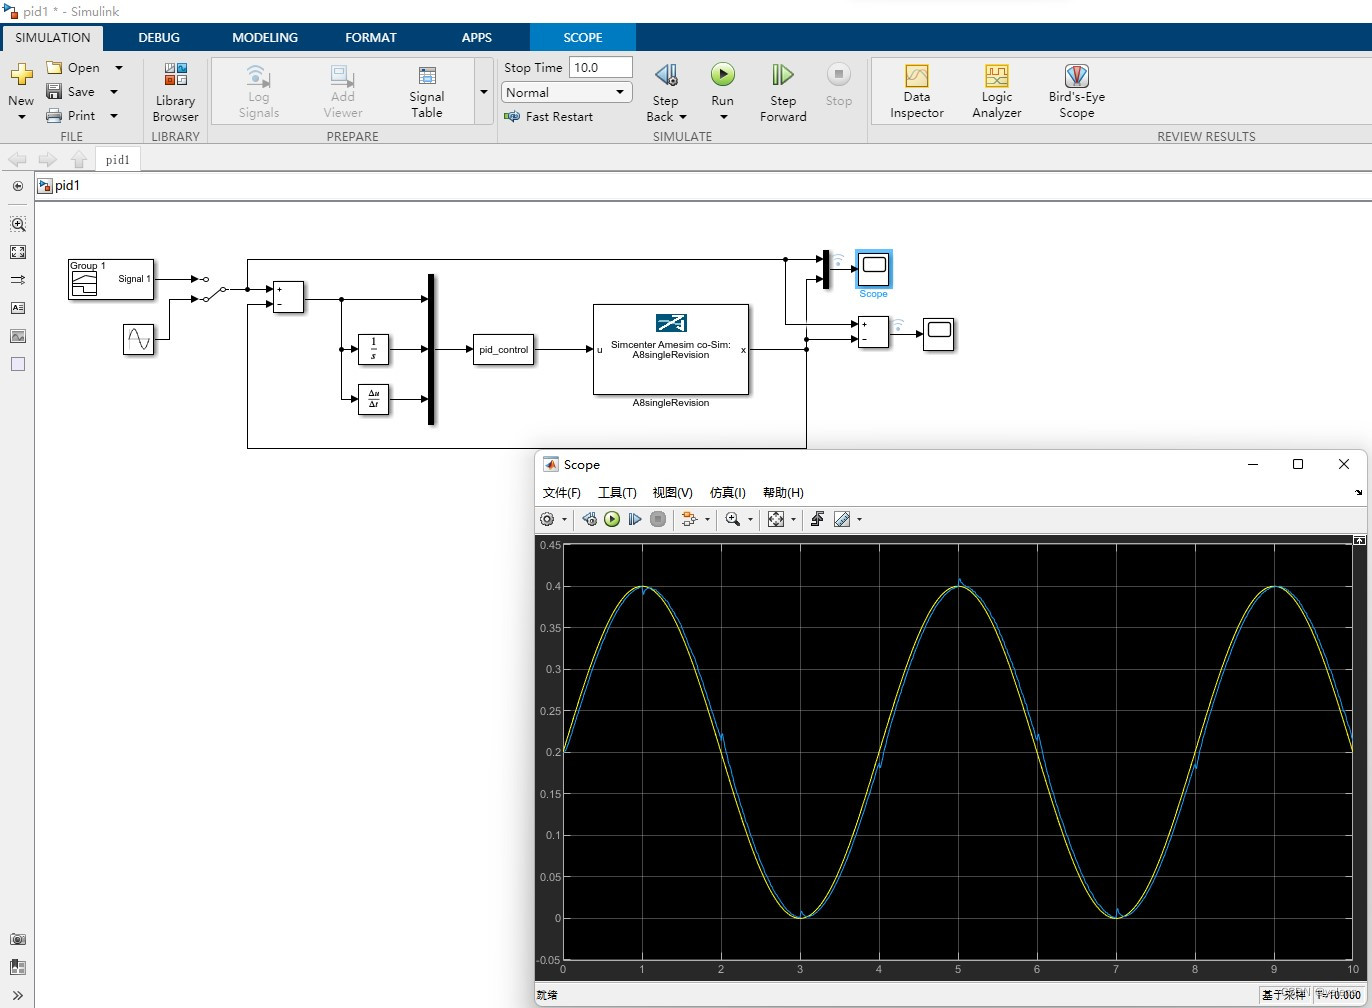Select the annotation tool in the left palette
Viewport: 1372px width, 1008px height.
(18, 308)
